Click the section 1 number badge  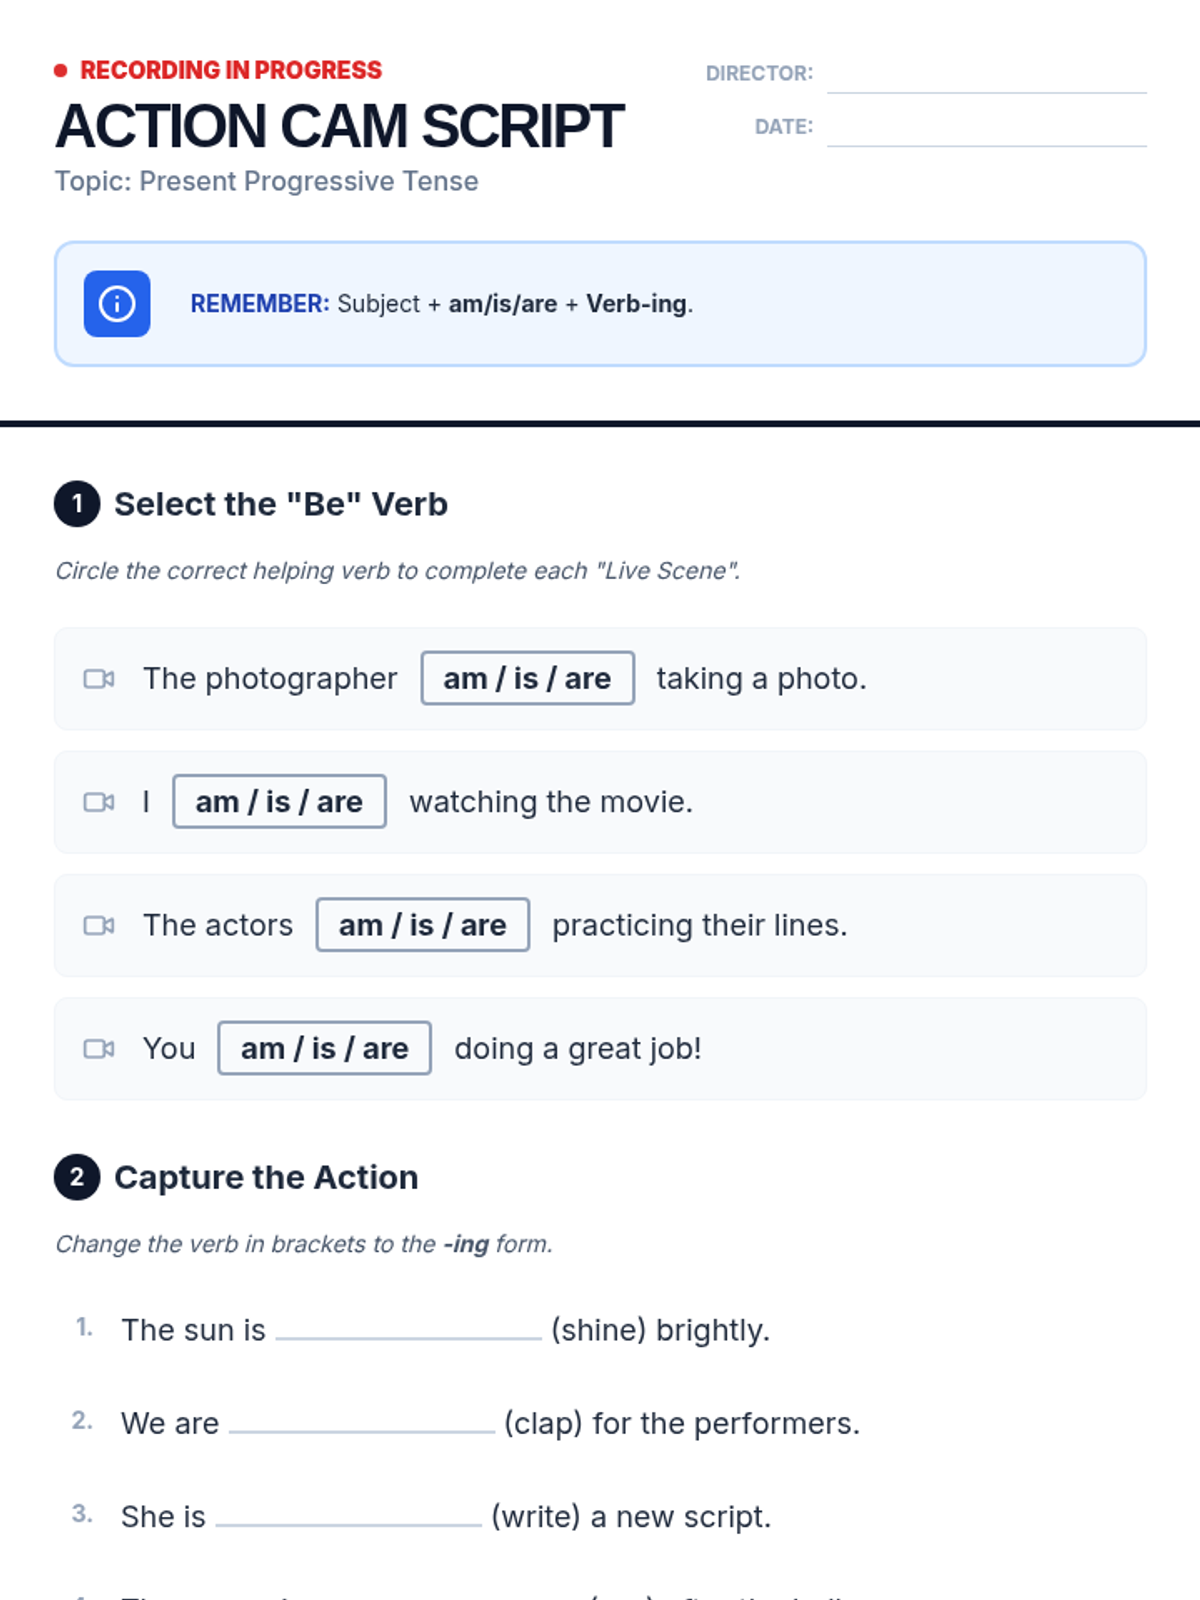77,504
